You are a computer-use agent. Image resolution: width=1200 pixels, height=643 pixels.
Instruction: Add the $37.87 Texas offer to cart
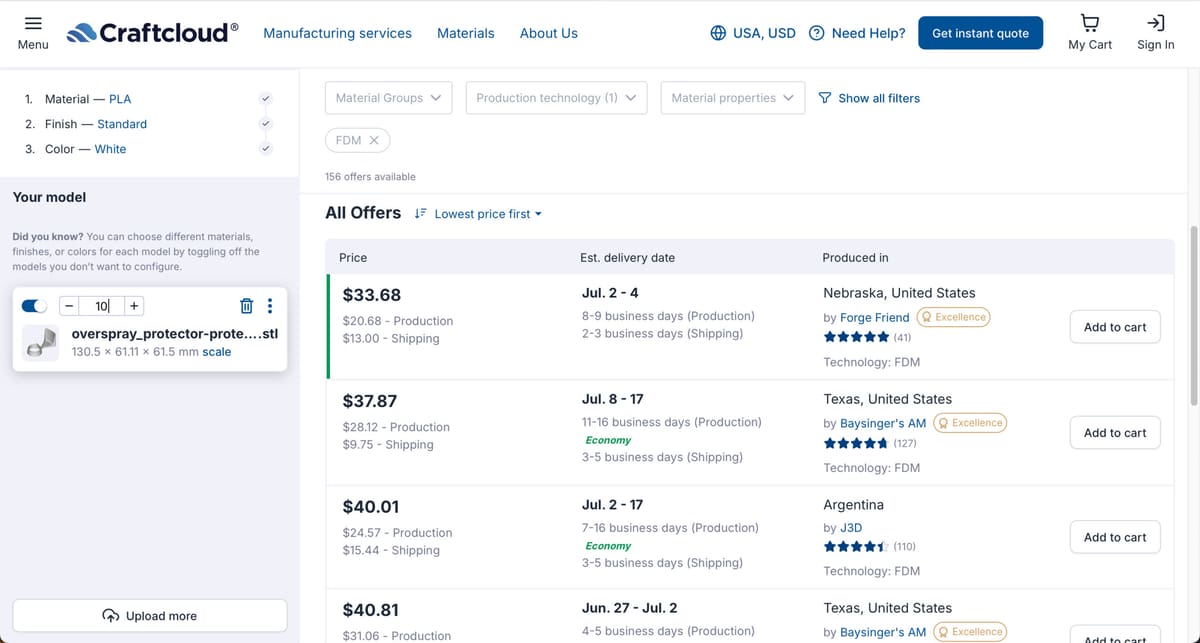coord(1115,433)
